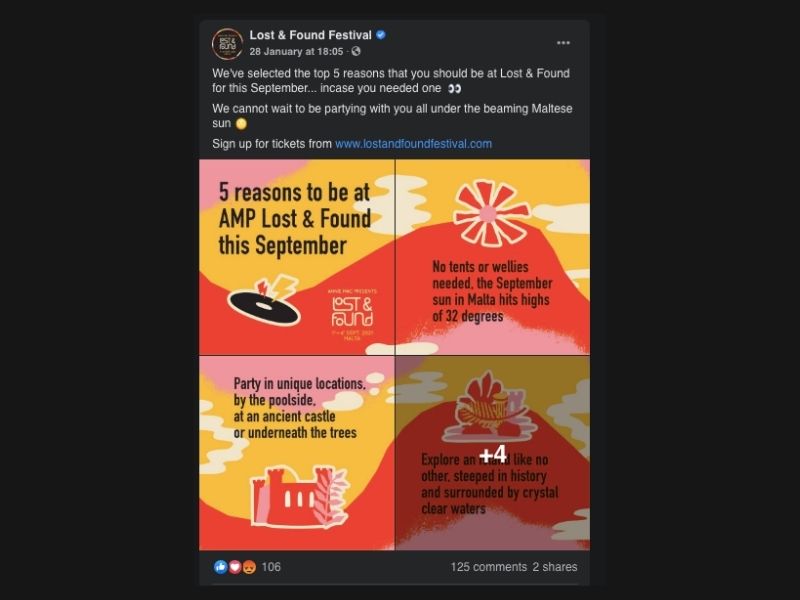Open the 125 comments link
Image resolution: width=800 pixels, height=600 pixels.
pos(488,567)
